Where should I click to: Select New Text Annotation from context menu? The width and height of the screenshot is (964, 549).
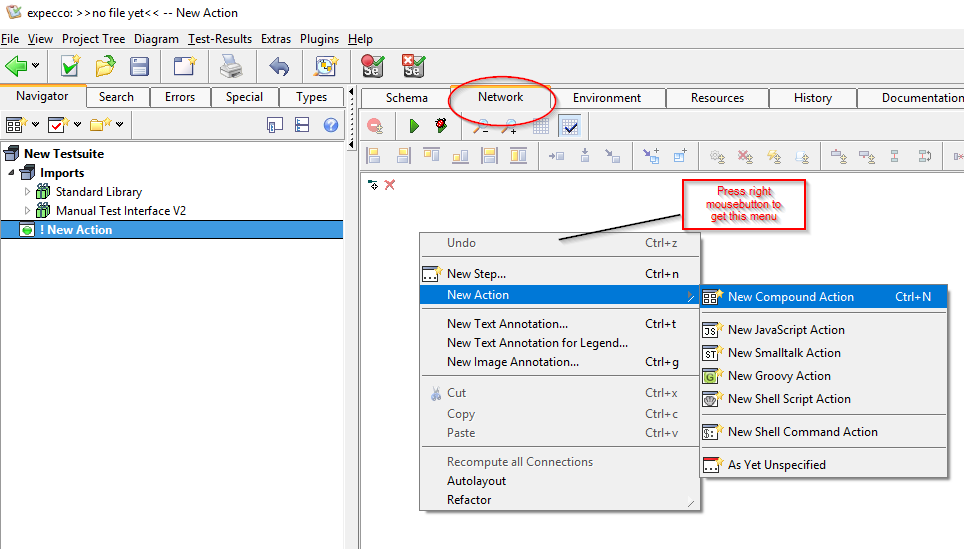pyautogui.click(x=507, y=324)
